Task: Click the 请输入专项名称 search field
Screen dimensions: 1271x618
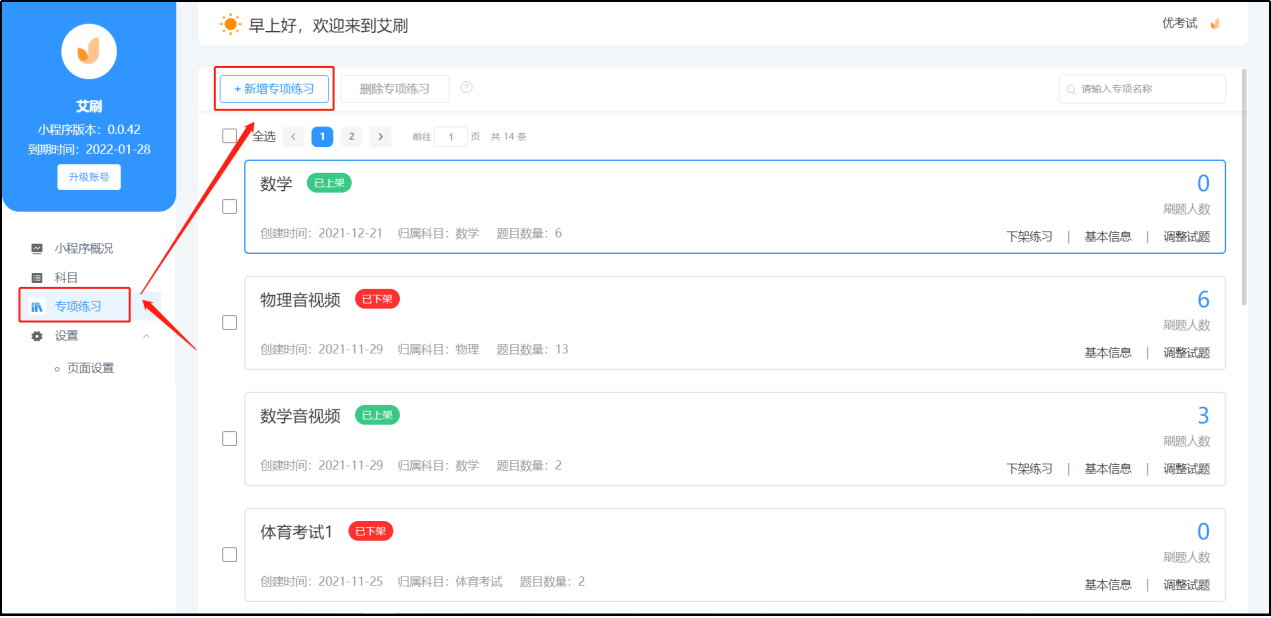Action: tap(1142, 89)
